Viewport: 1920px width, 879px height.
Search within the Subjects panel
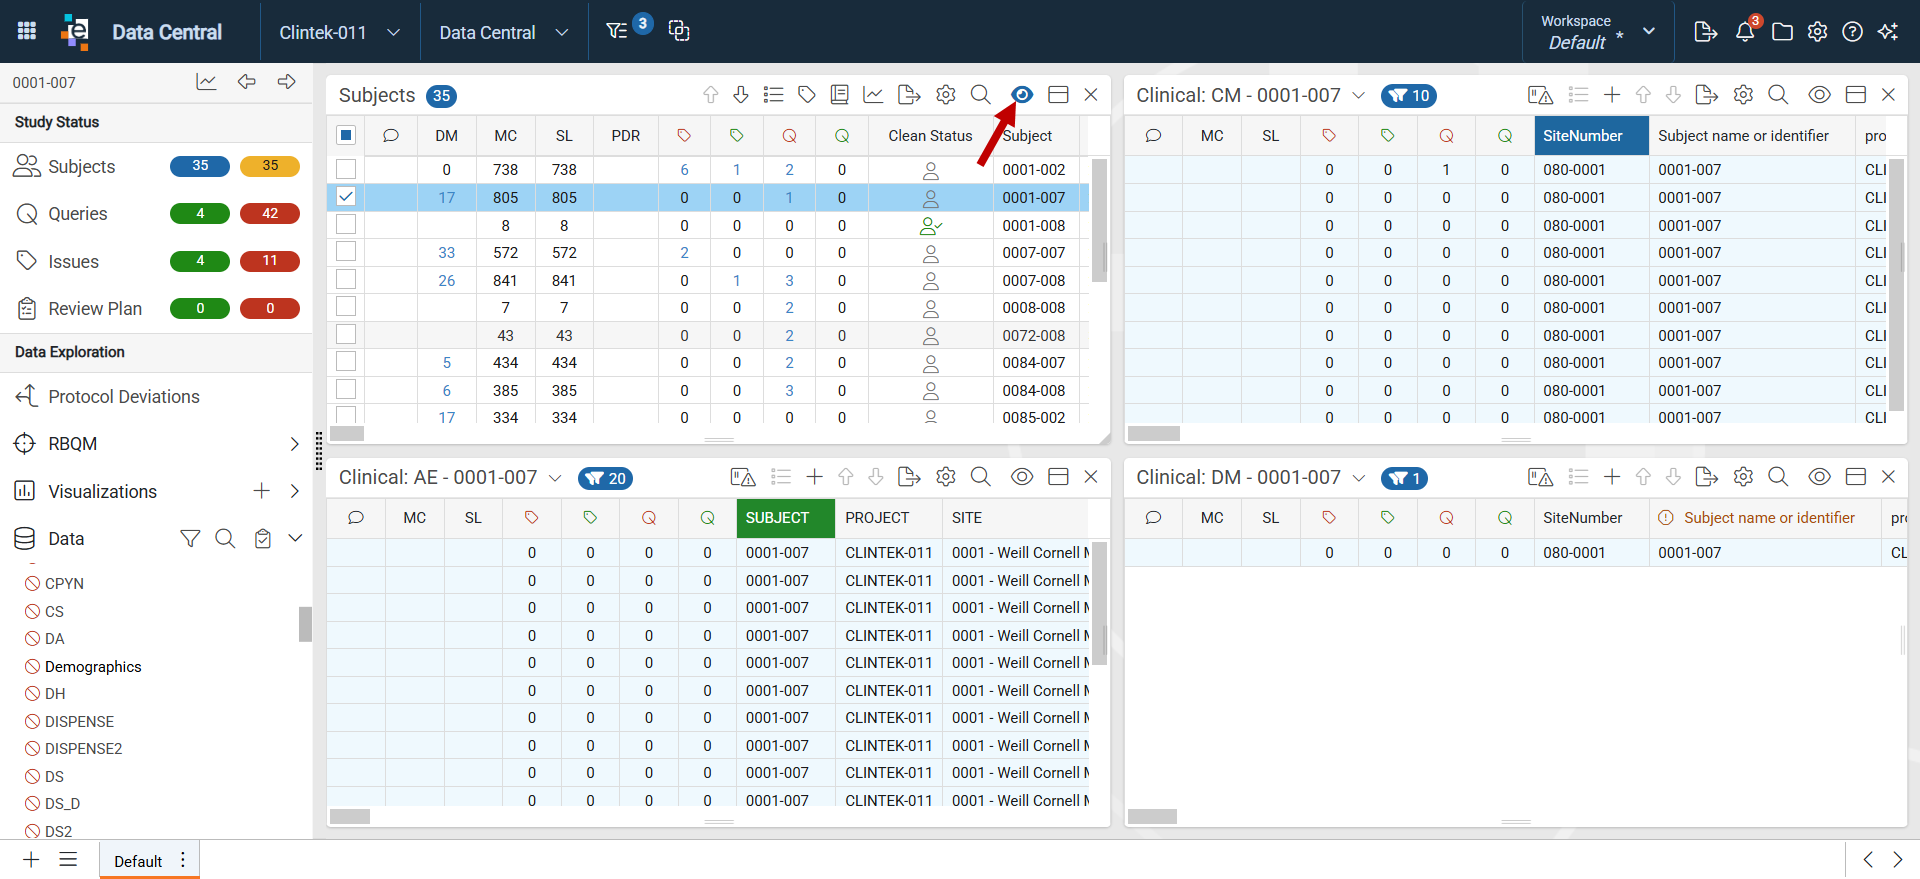(981, 95)
